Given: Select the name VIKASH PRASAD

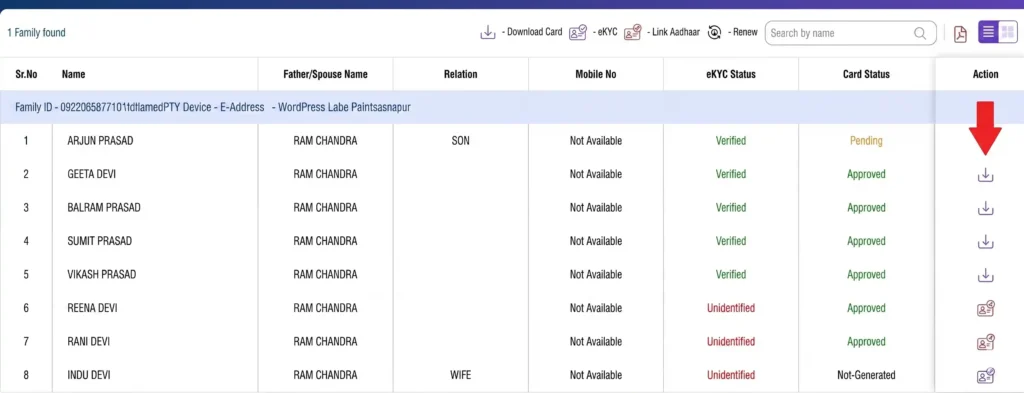Looking at the screenshot, I should [102, 275].
